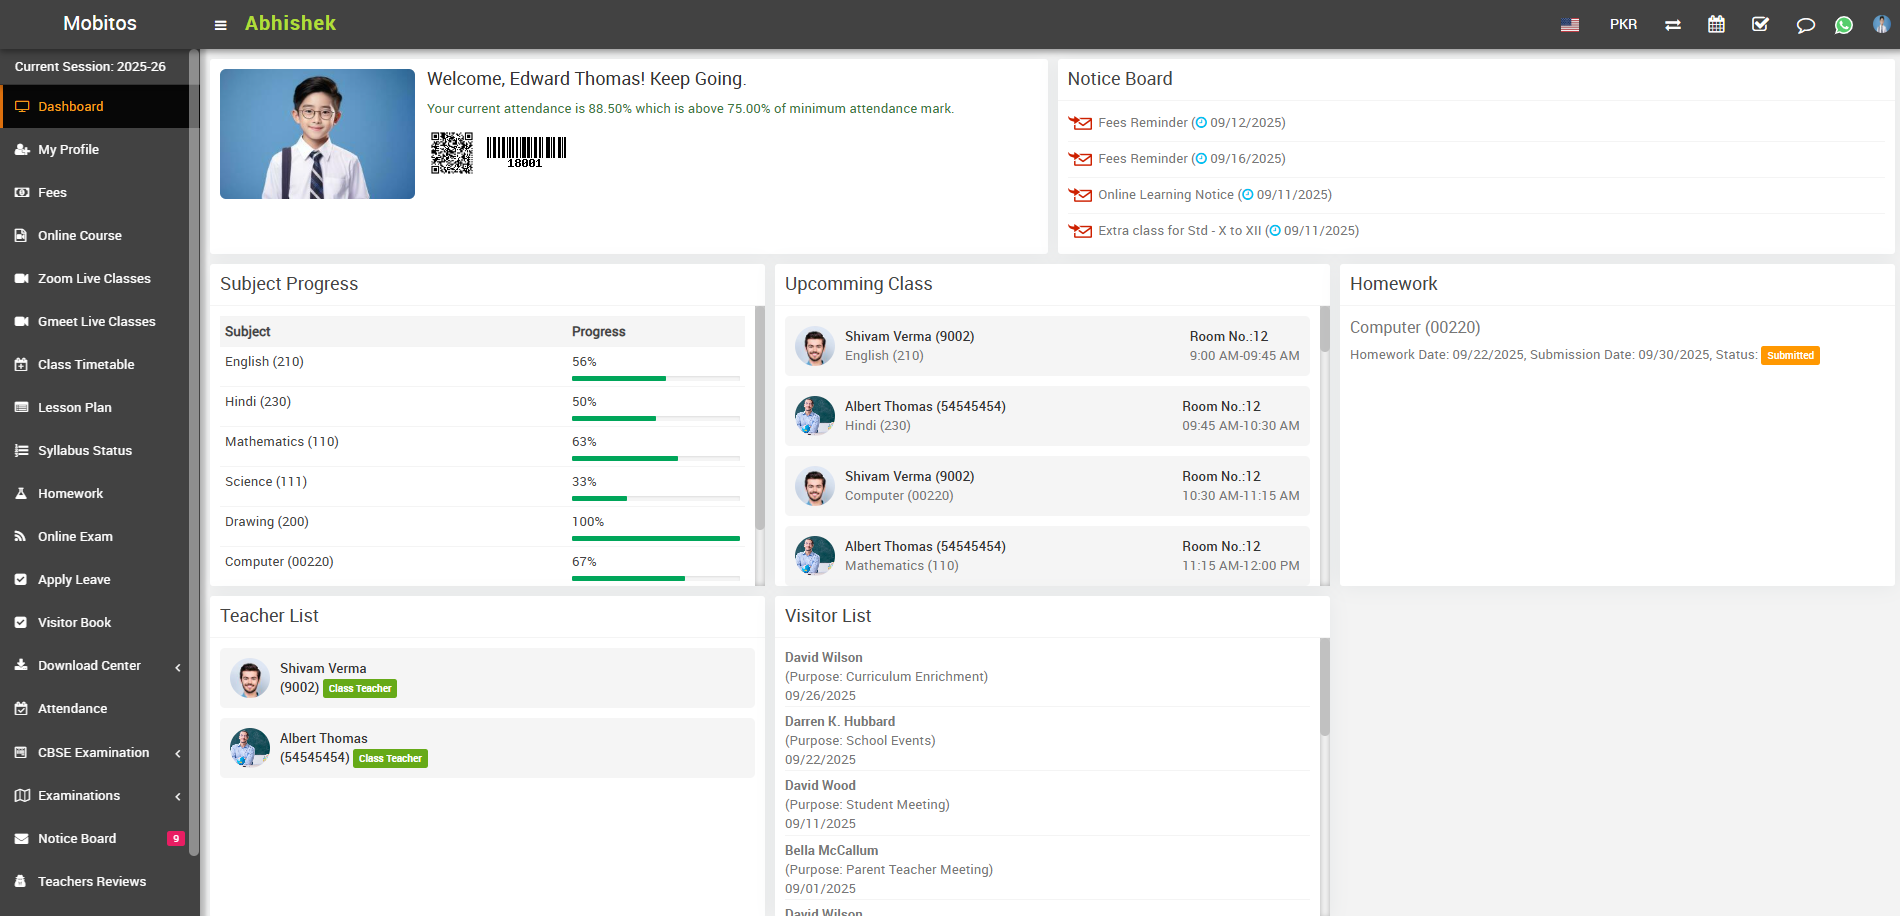Click the WhatsApp icon in header

click(1843, 25)
